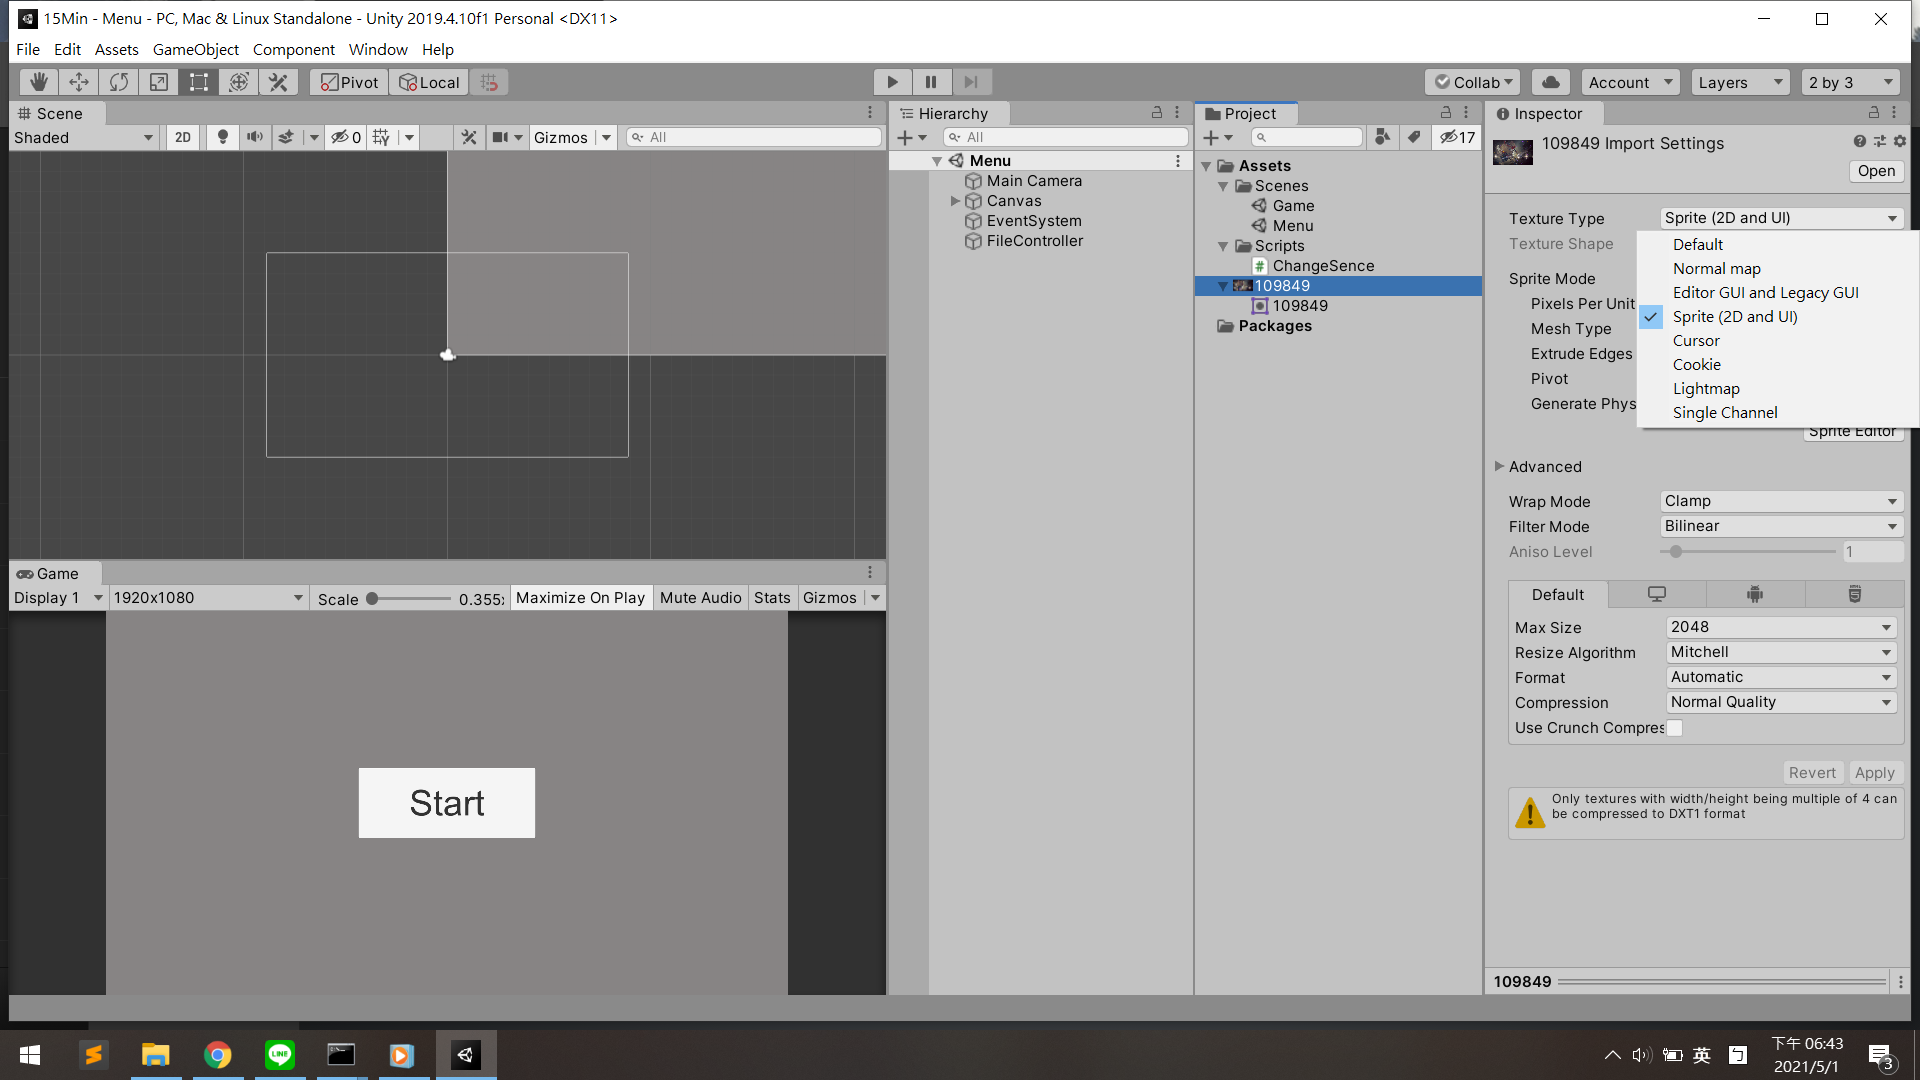This screenshot has width=1920, height=1080.
Task: Adjust the Game view Scale slider
Action: (x=372, y=598)
